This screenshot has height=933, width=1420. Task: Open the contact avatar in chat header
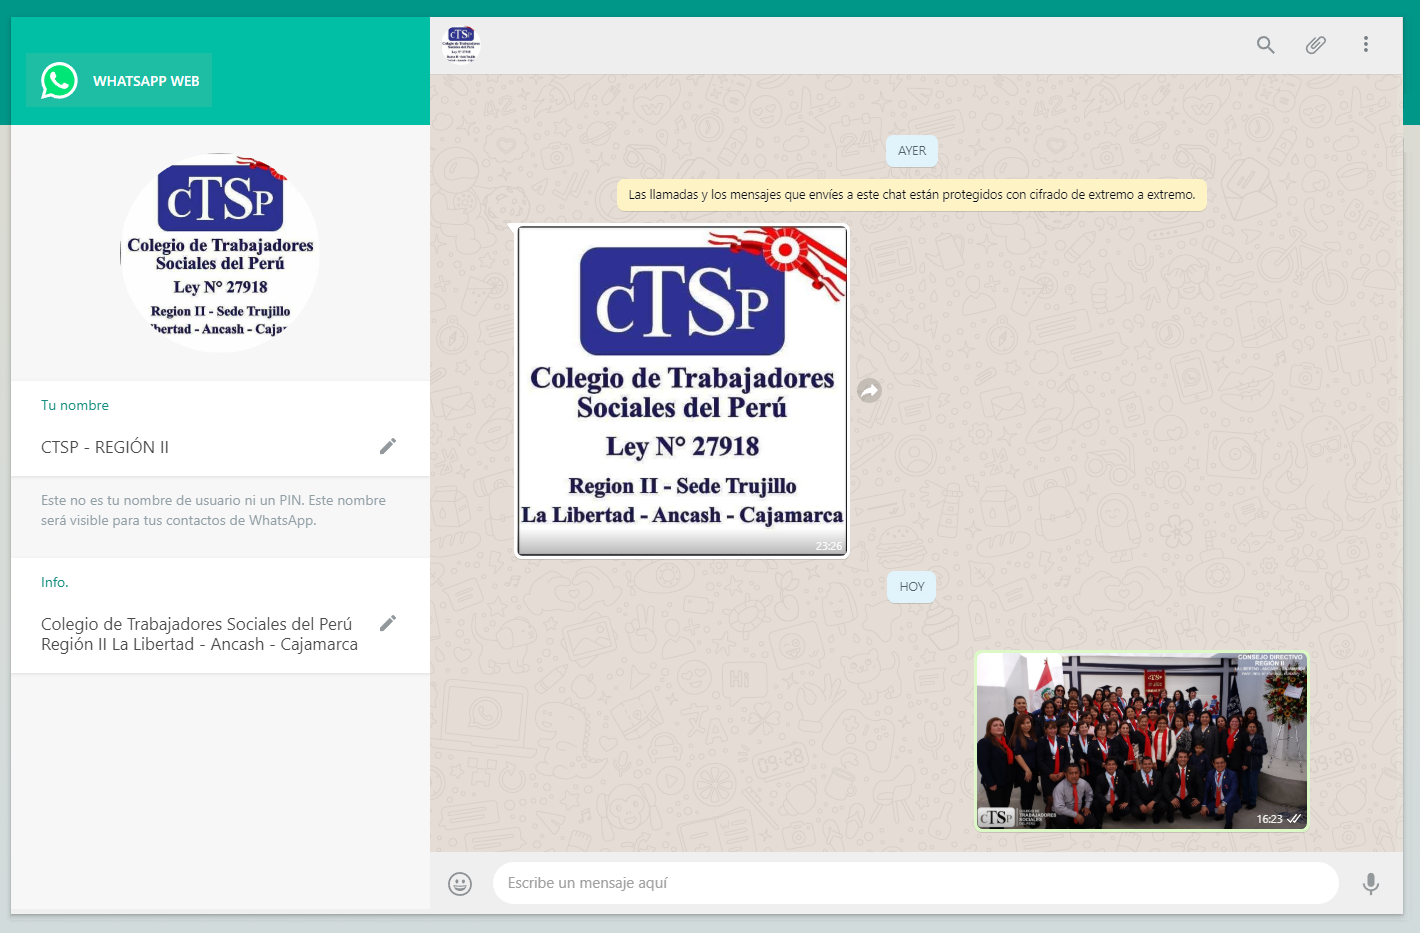pos(461,45)
